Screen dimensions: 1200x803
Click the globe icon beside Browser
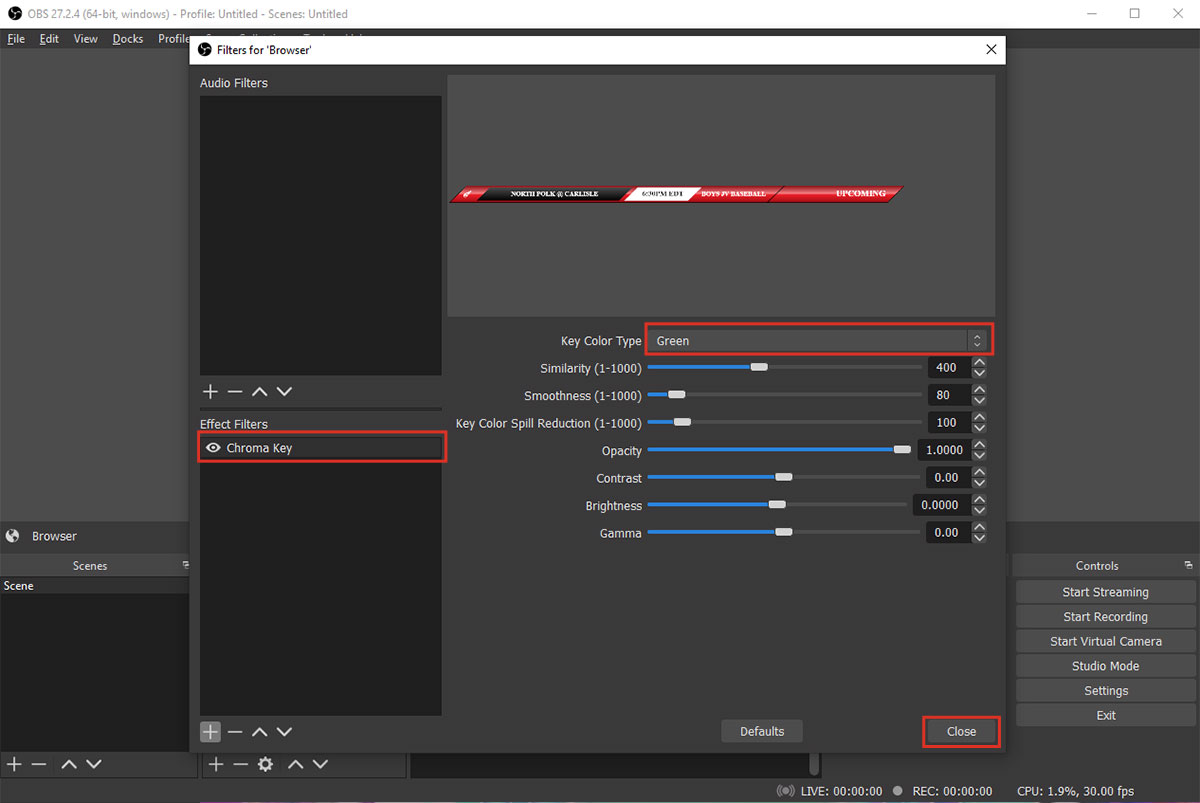point(13,536)
